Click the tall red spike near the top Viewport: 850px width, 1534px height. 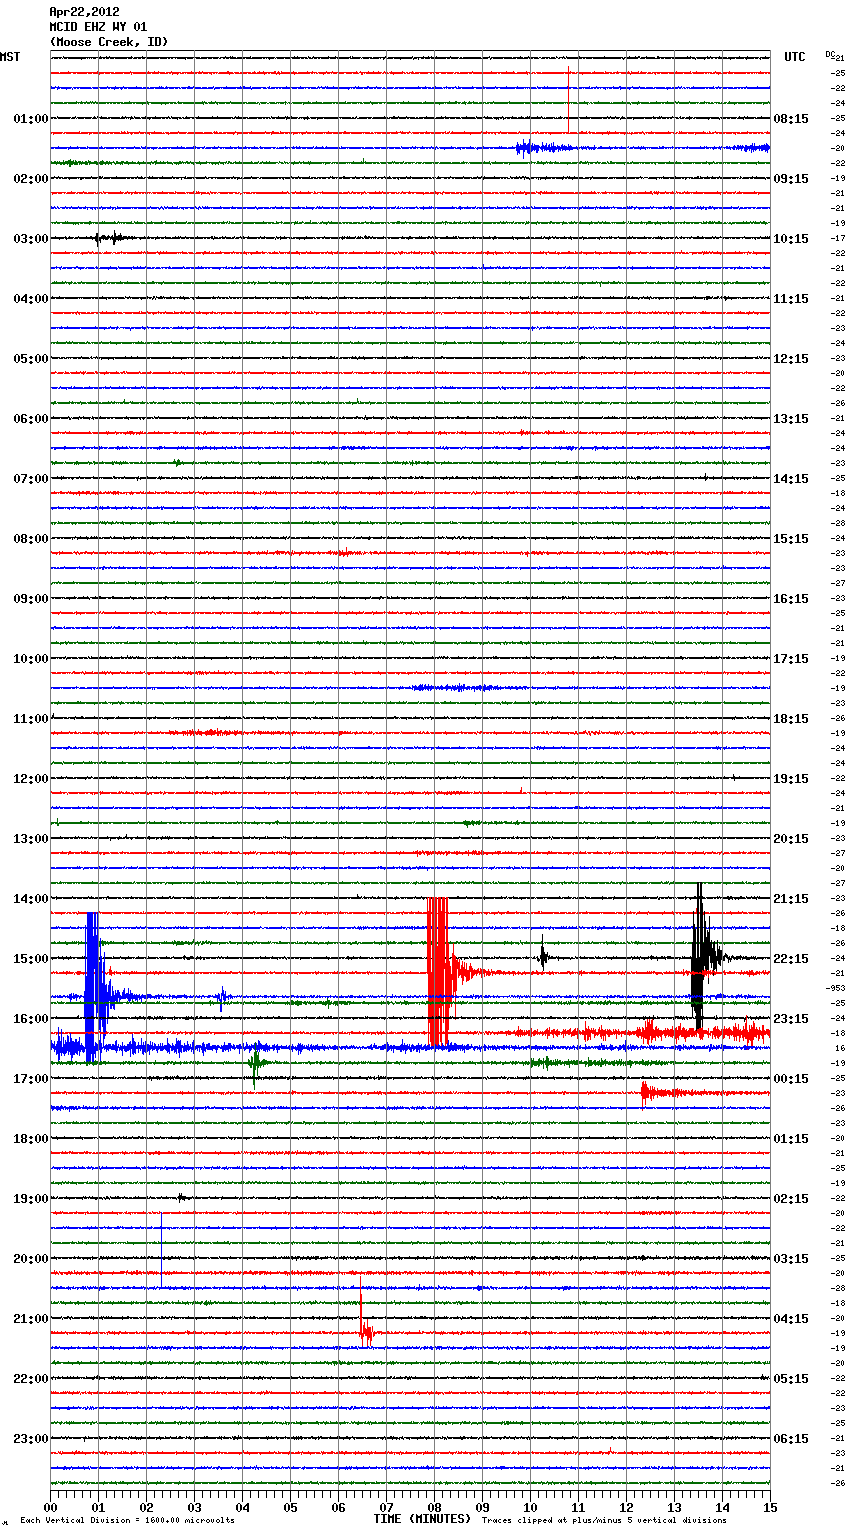pos(568,99)
